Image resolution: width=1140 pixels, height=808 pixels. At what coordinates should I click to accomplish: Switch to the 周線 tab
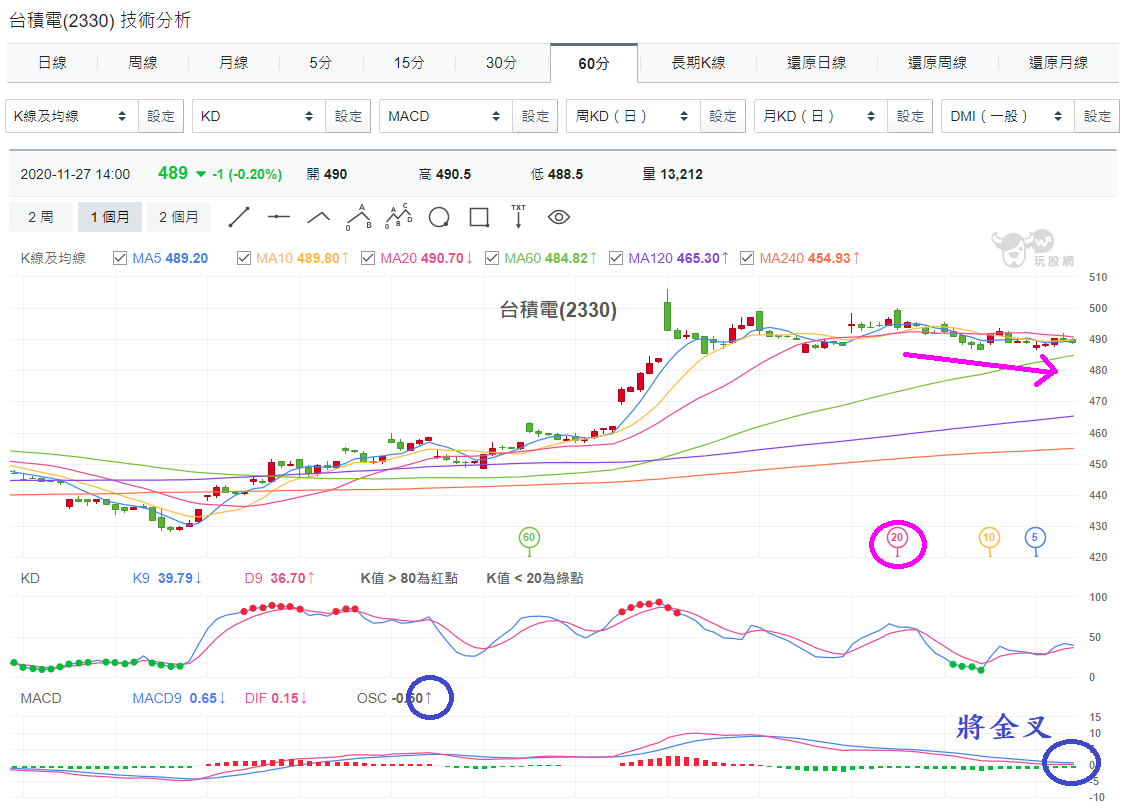point(142,63)
